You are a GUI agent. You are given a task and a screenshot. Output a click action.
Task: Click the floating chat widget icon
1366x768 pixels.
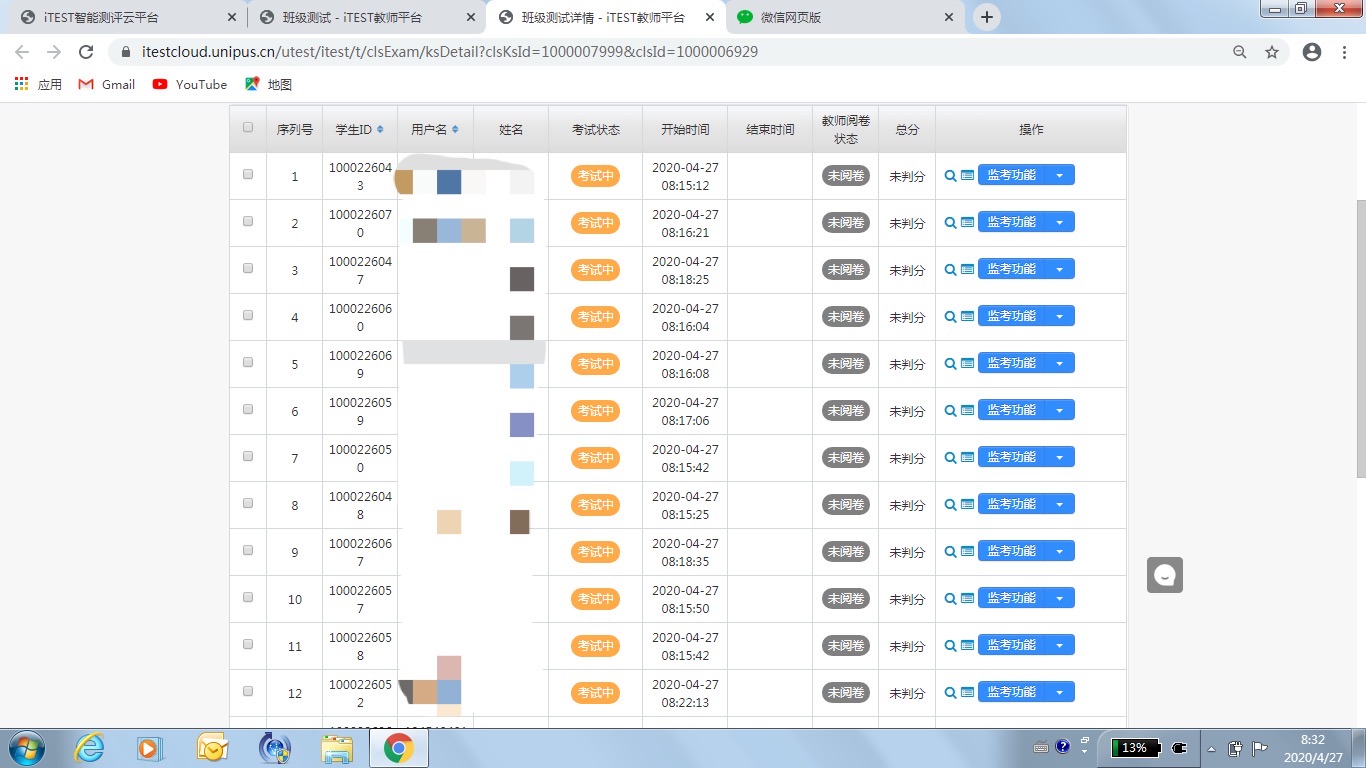pyautogui.click(x=1164, y=575)
